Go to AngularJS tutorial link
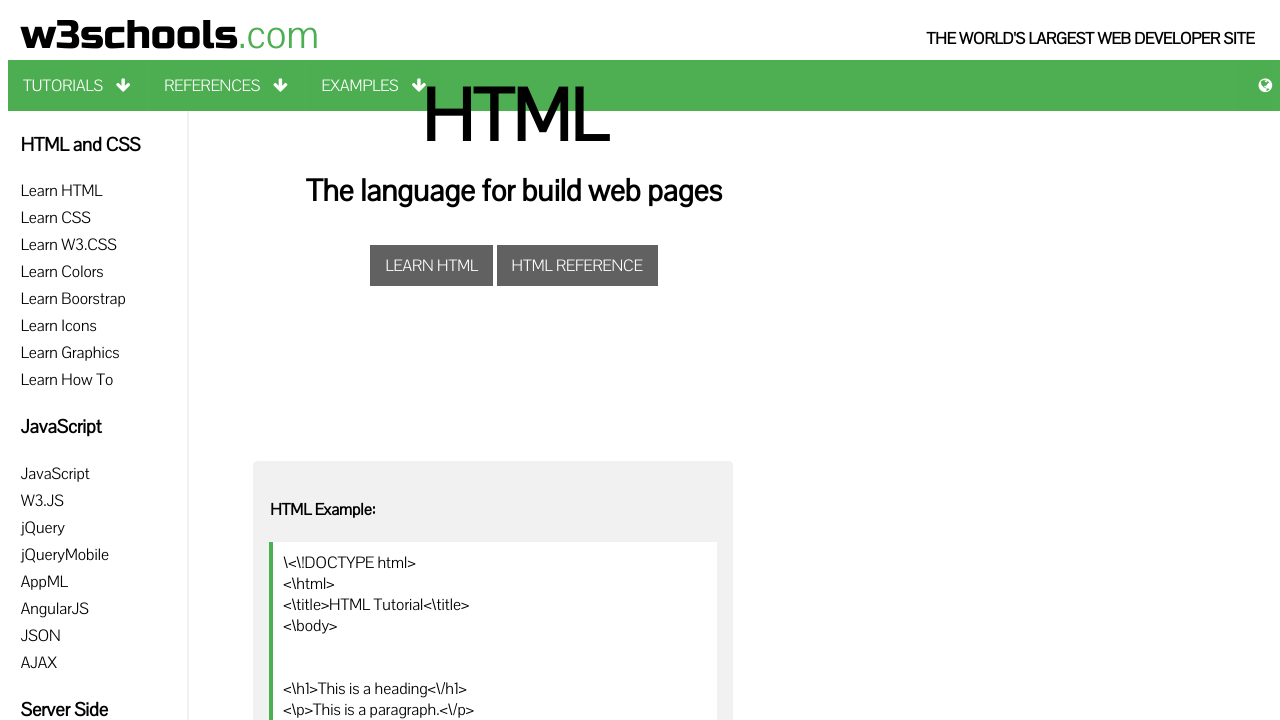The height and width of the screenshot is (720, 1280). [55, 609]
